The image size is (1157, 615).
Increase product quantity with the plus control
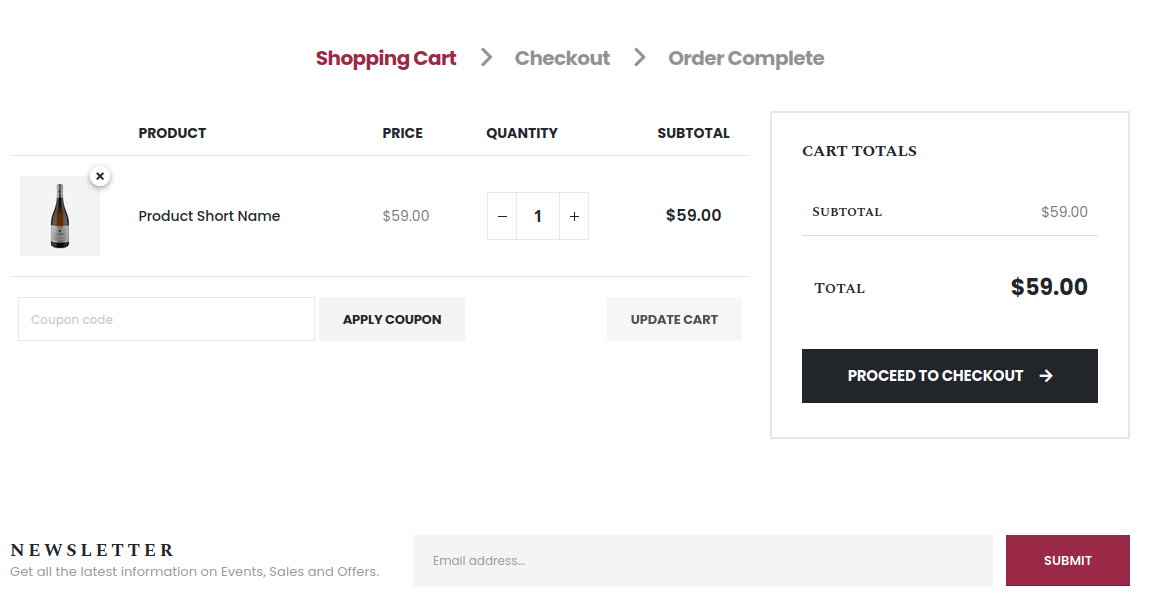coord(574,216)
